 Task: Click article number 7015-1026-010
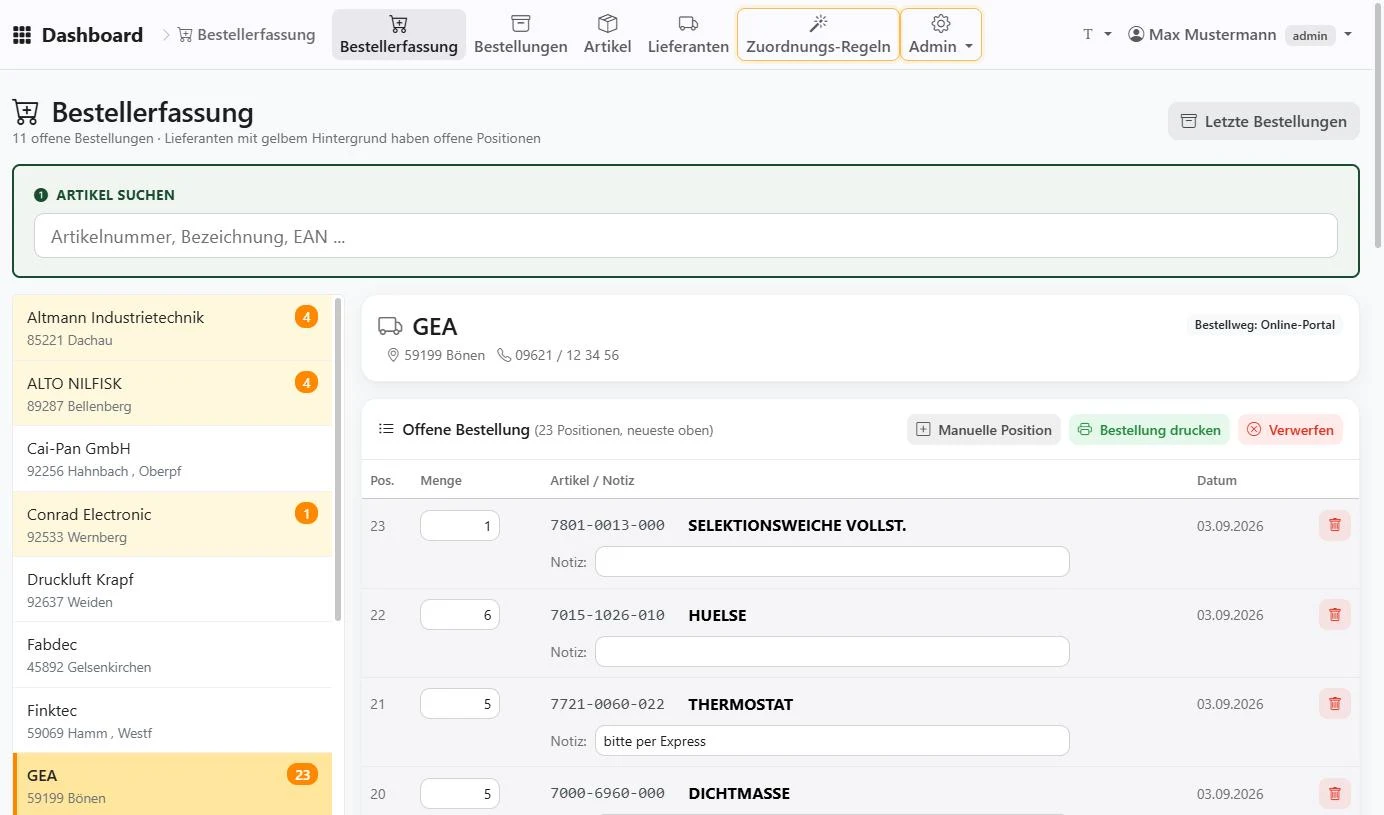[607, 615]
